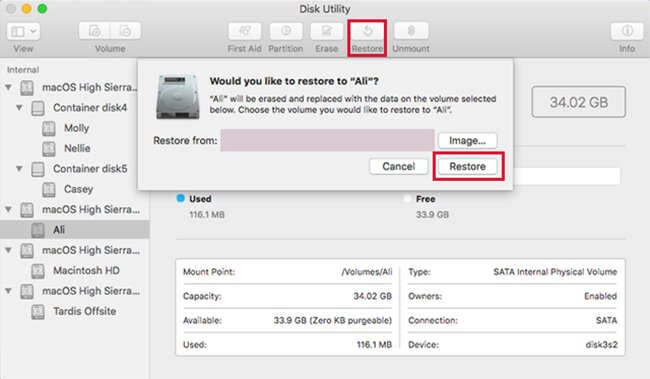Open the Restore from dropdown
The image size is (650, 379).
coord(327,140)
